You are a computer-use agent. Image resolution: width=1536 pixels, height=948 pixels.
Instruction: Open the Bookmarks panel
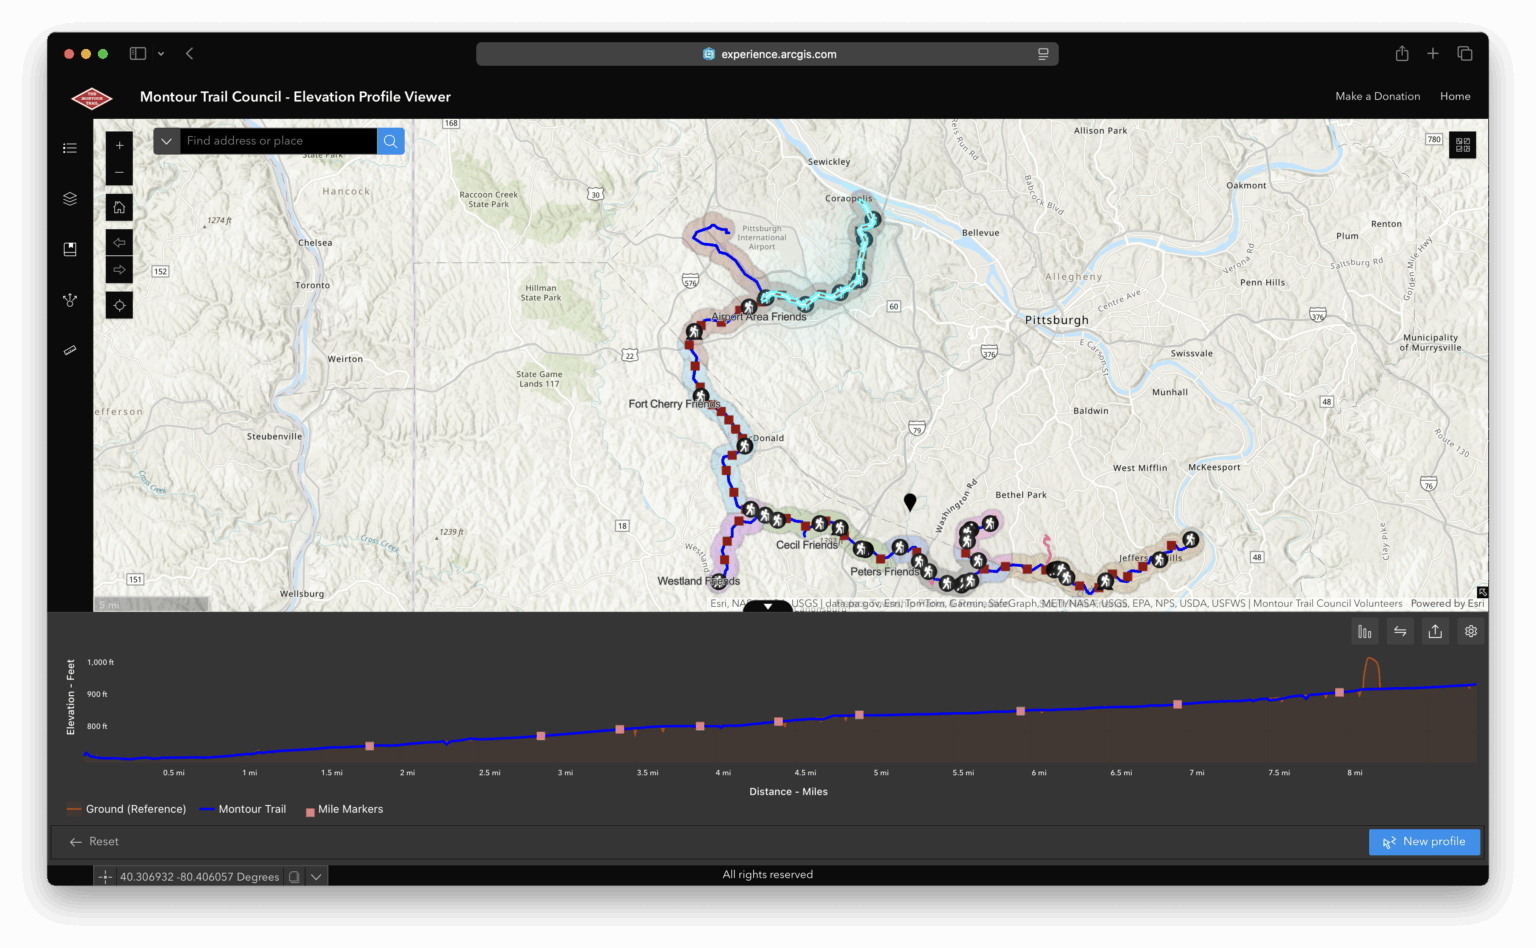70,249
